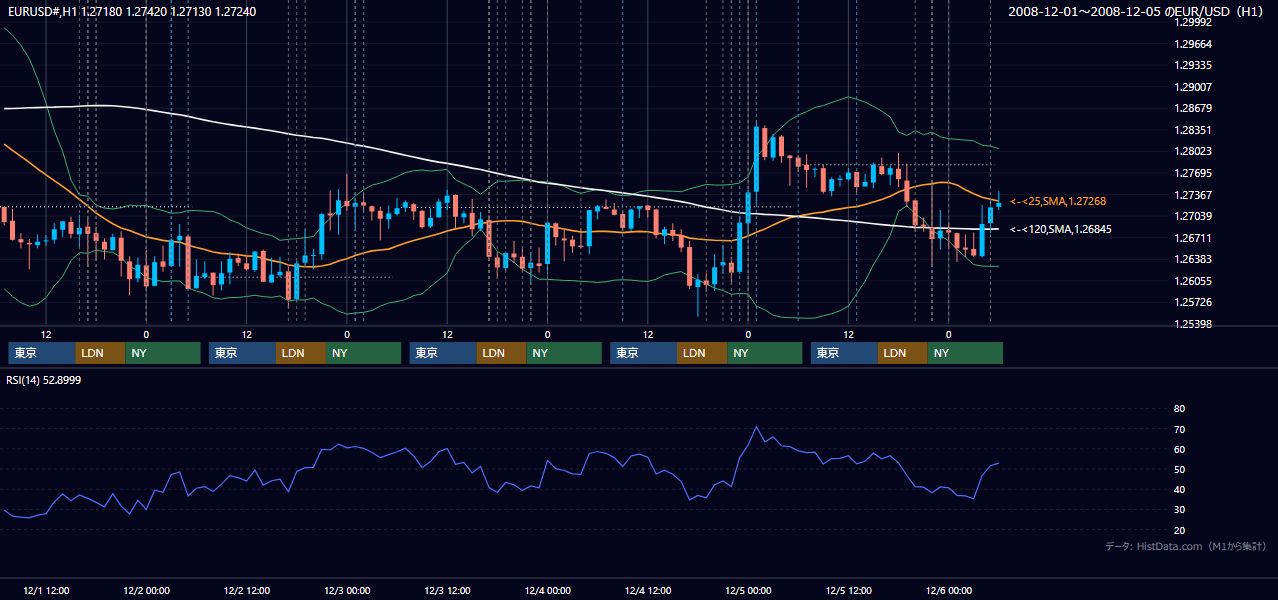Screen dimensions: 1278x600
Task: Click the last day's LDN session block
Action: pyautogui.click(x=904, y=353)
